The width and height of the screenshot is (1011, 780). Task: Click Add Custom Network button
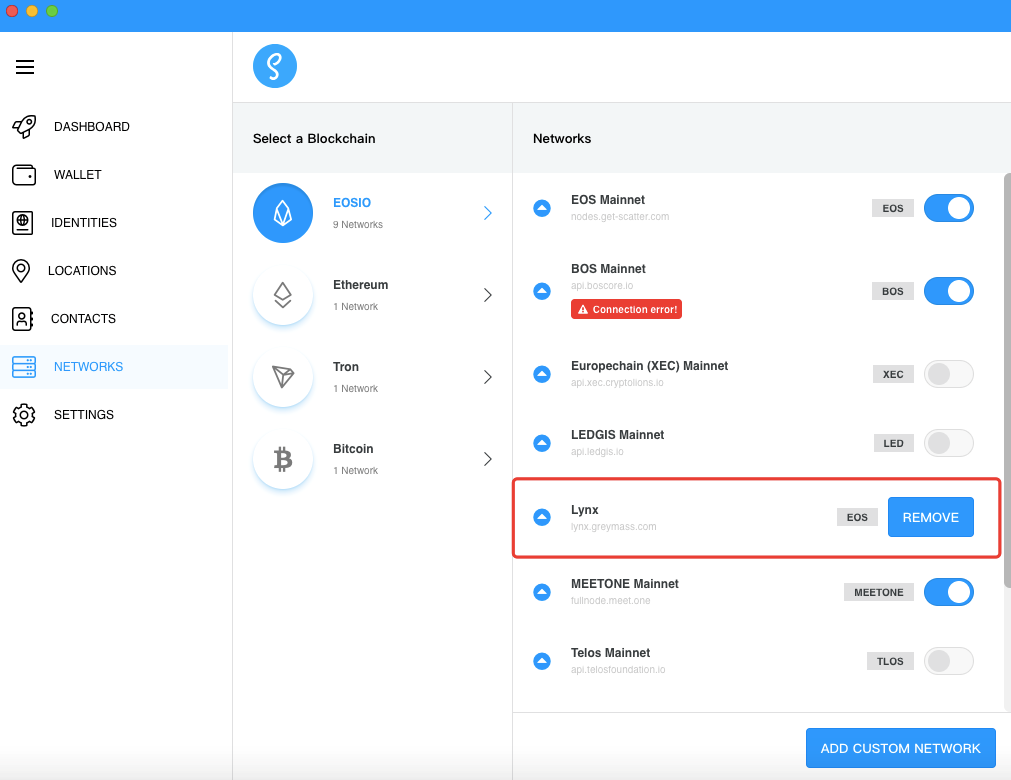click(900, 748)
